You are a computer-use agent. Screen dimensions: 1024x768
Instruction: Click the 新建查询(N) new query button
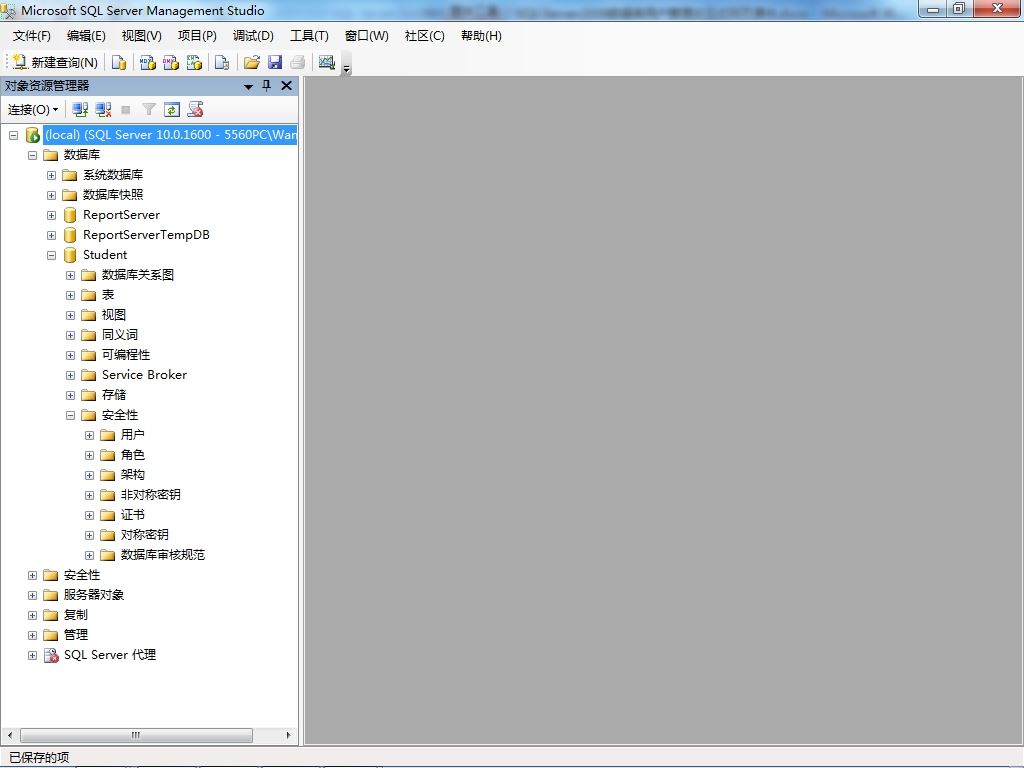click(x=55, y=62)
